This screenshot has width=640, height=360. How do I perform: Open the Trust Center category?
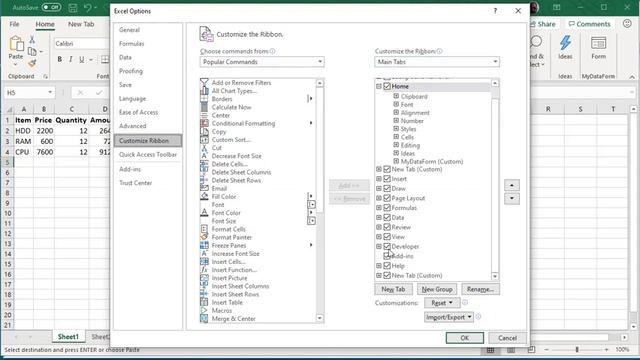coord(136,183)
